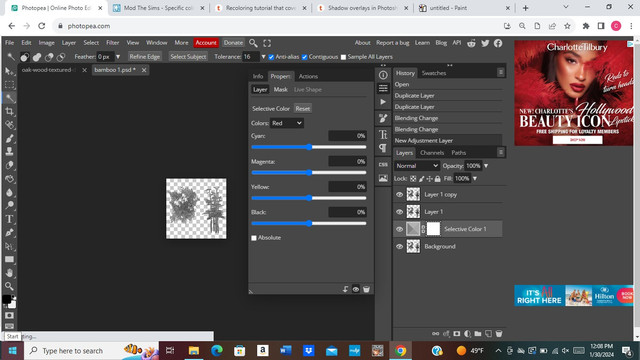Hide the Layer 1 copy layer

pos(399,195)
